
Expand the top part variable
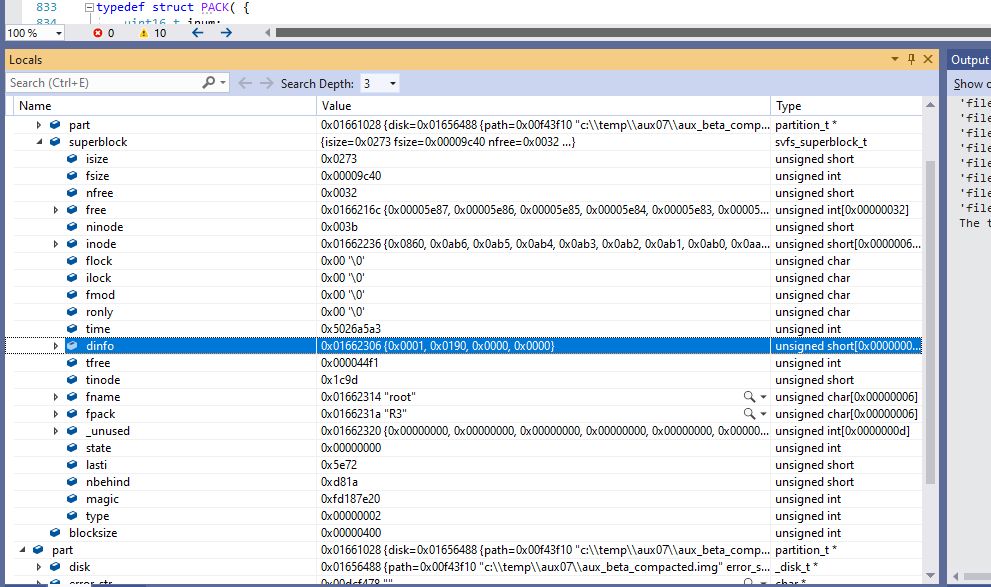(39, 125)
